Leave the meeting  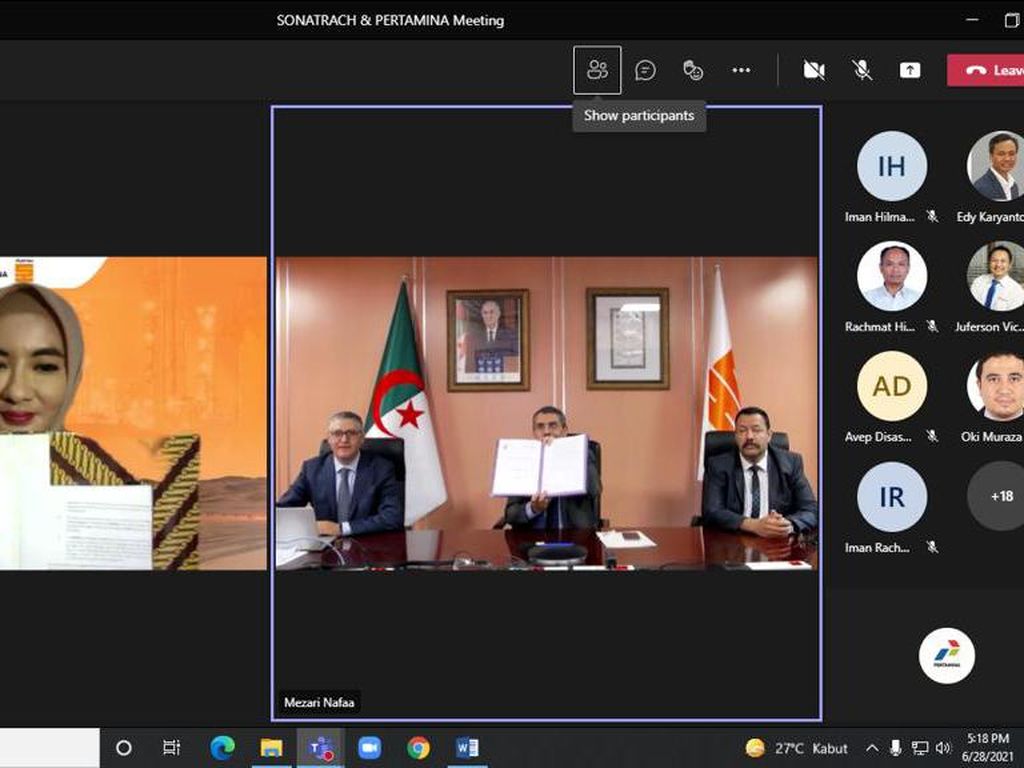(985, 70)
